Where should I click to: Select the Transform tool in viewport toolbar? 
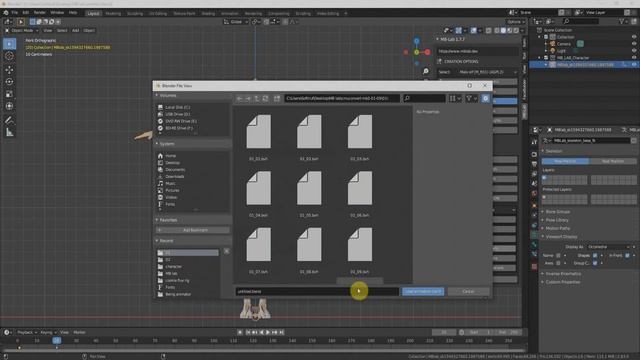point(9,106)
